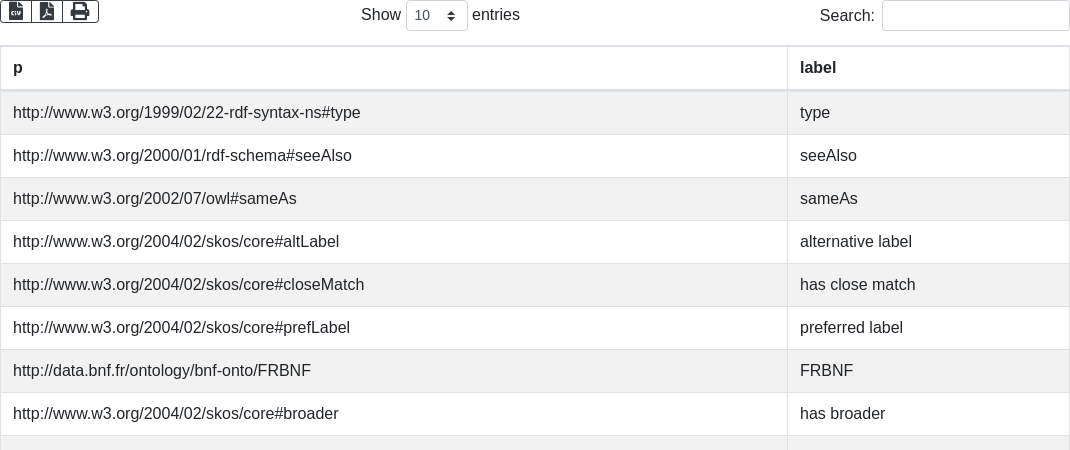Click the skos/core#closeMatch URI cell

pos(188,285)
